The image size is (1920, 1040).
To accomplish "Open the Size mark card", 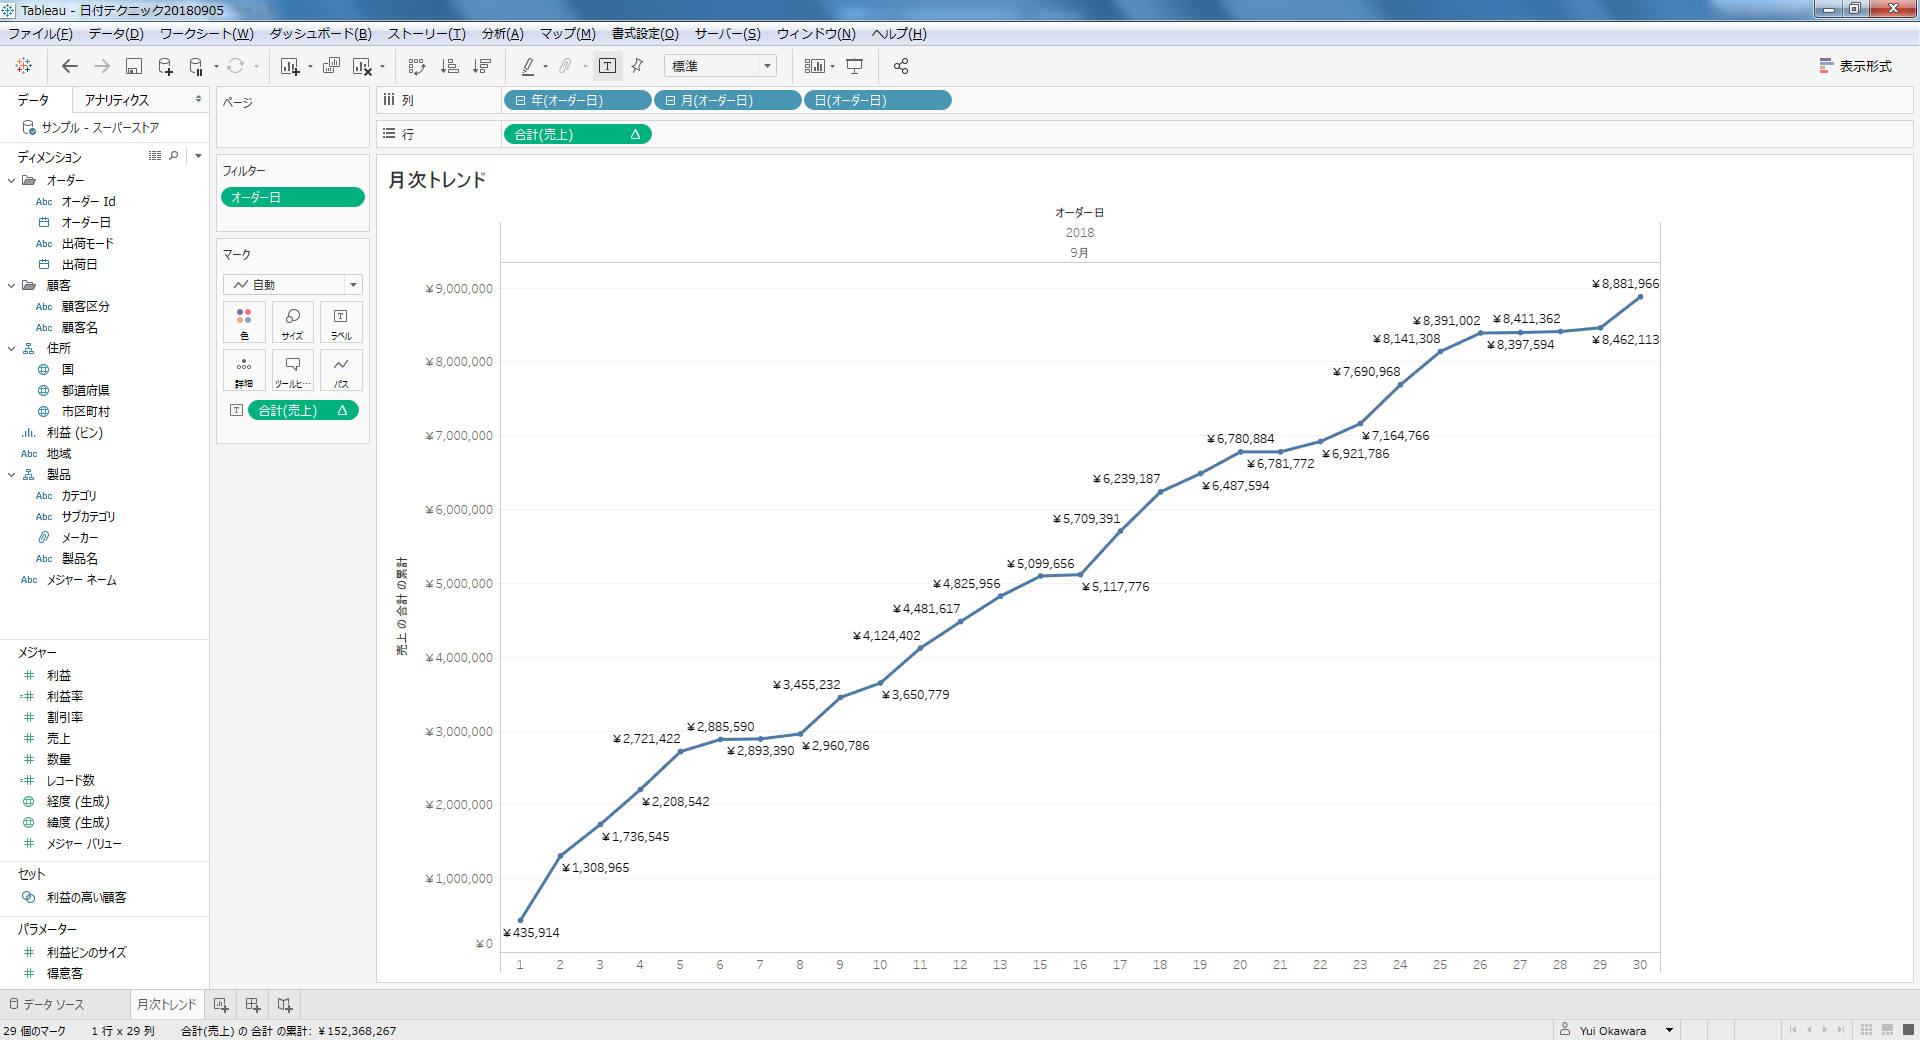I will 293,322.
